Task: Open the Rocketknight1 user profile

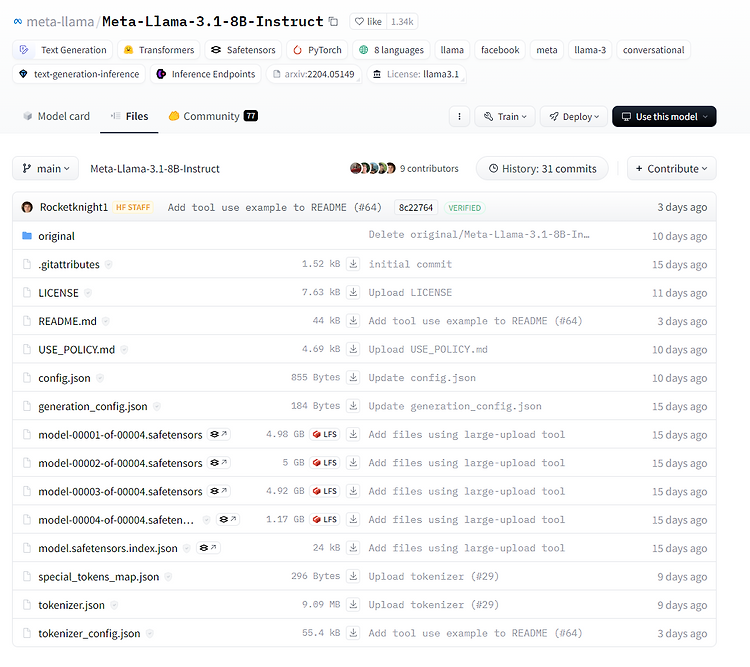Action: 74,207
